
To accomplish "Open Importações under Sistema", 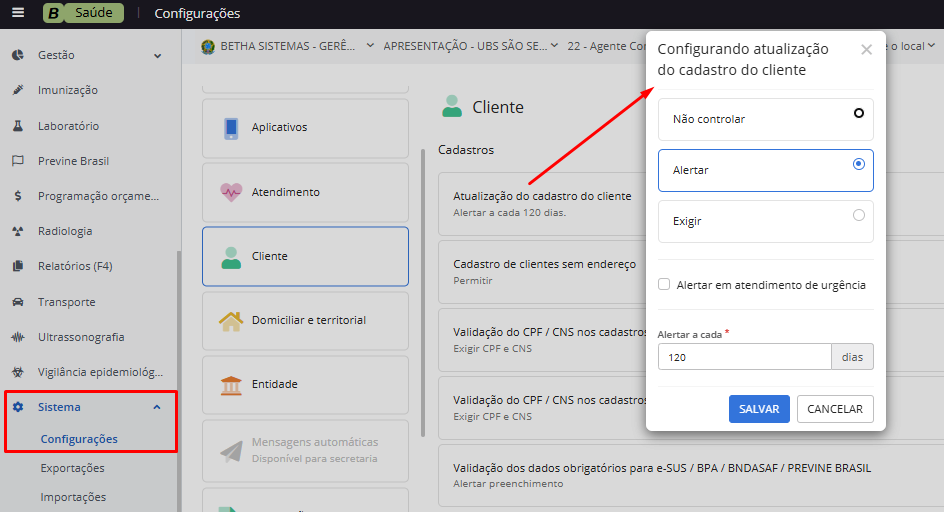I will pyautogui.click(x=73, y=497).
